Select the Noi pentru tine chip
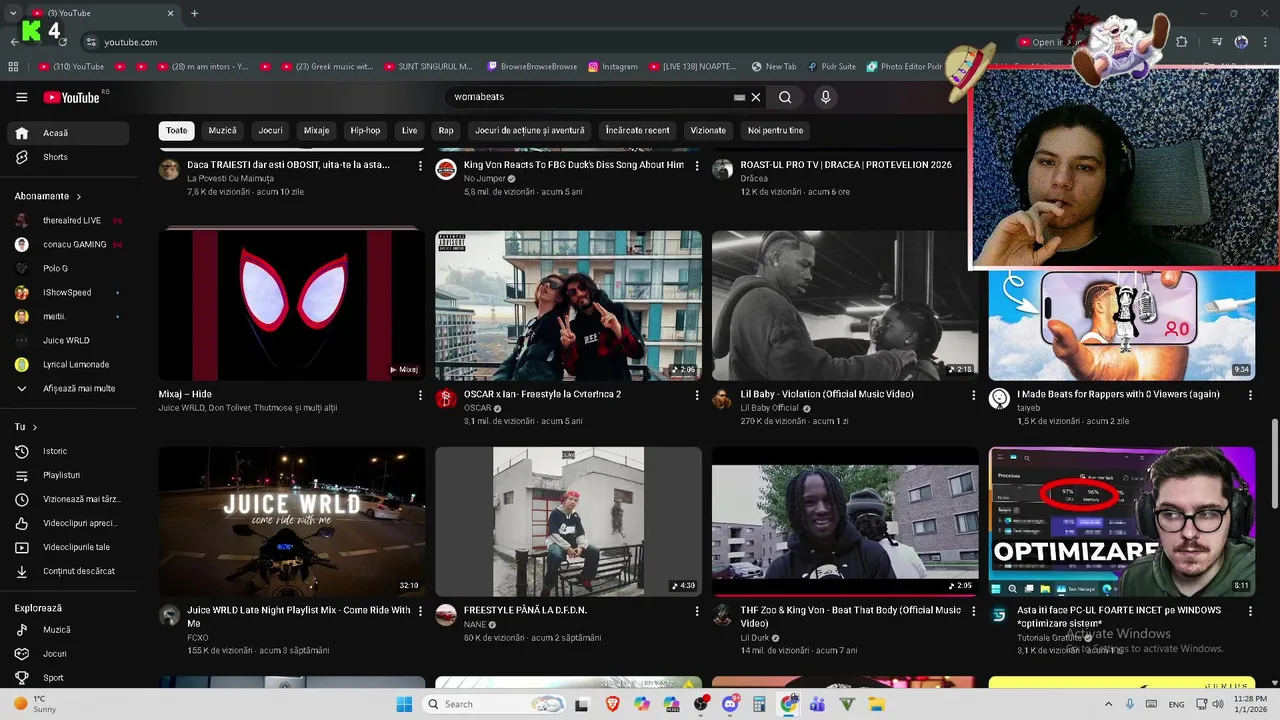The width and height of the screenshot is (1280, 720). [775, 130]
